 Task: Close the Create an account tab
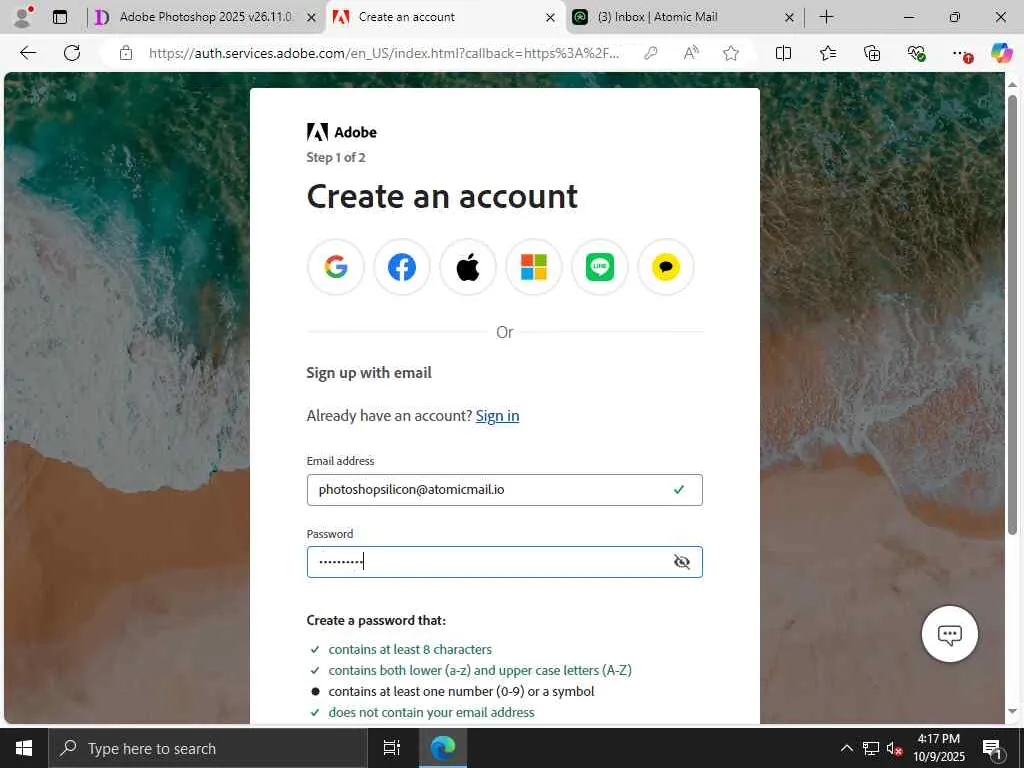pyautogui.click(x=551, y=18)
